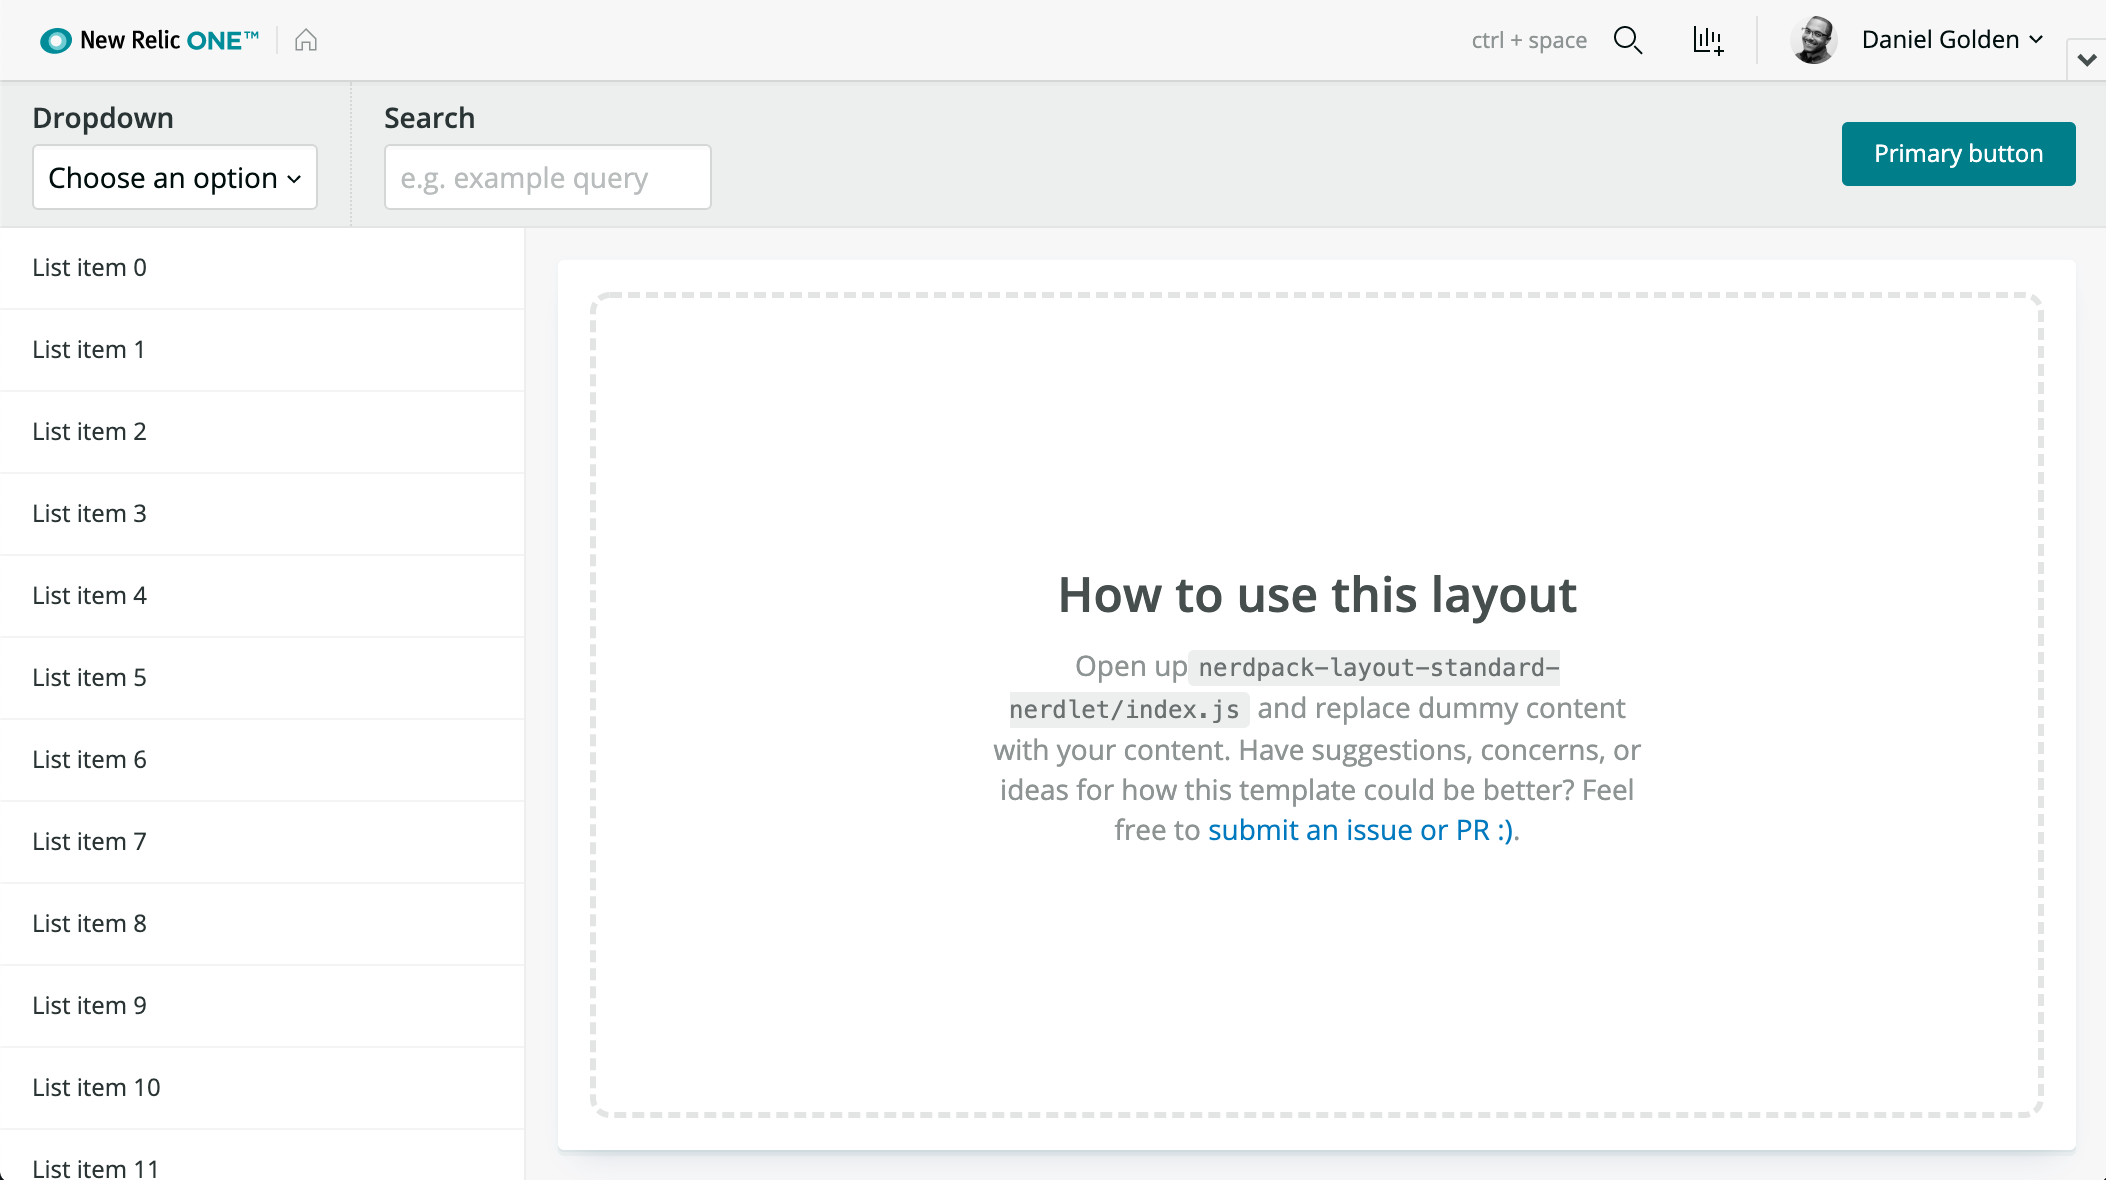Select List item 3
Viewport: 2106px width, 1180px height.
(90, 514)
